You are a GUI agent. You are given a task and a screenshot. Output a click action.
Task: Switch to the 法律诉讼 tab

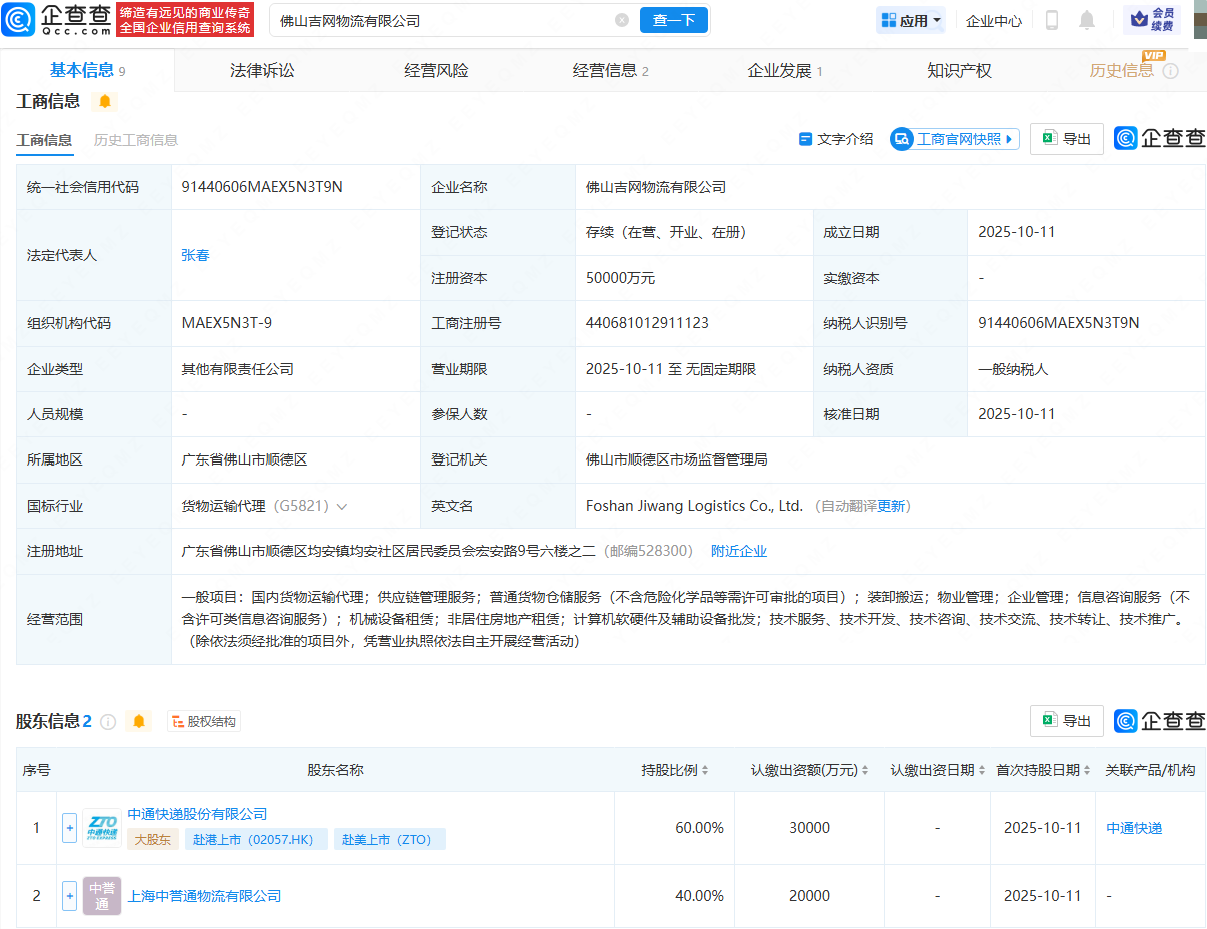[x=262, y=70]
